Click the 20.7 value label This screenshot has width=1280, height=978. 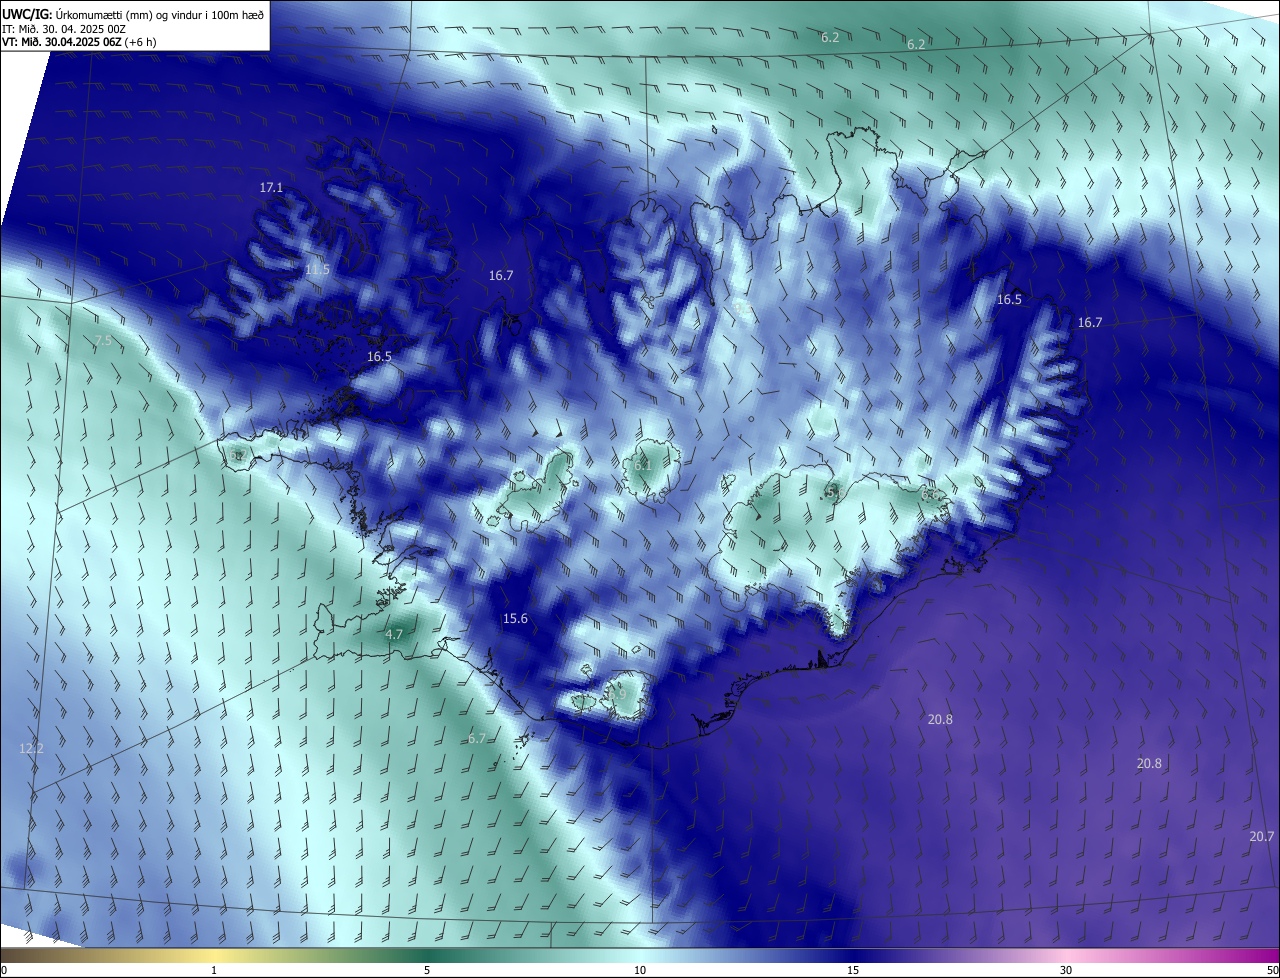pos(1262,836)
